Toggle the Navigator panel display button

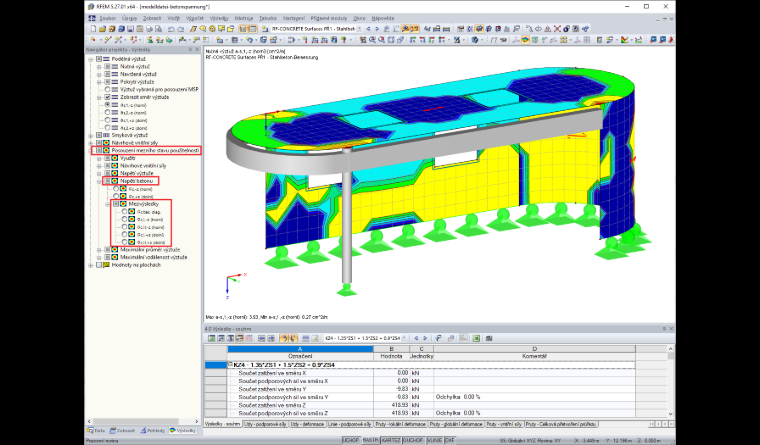tap(243, 29)
